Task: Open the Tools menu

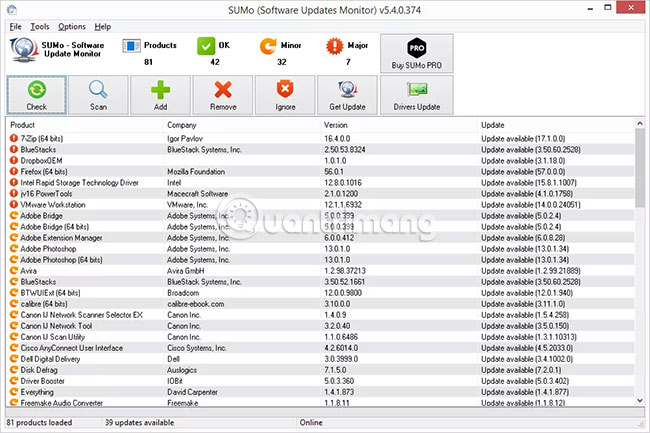Action: coord(40,27)
